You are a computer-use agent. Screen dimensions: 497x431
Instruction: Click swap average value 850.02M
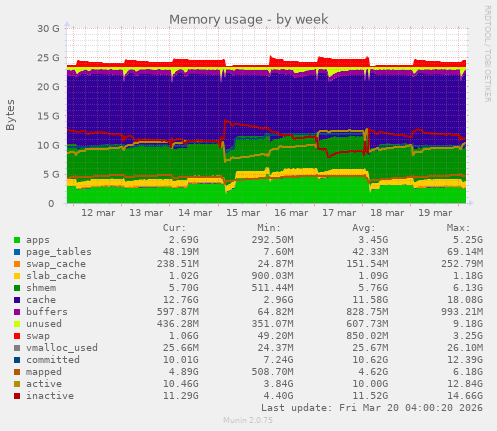click(x=367, y=336)
